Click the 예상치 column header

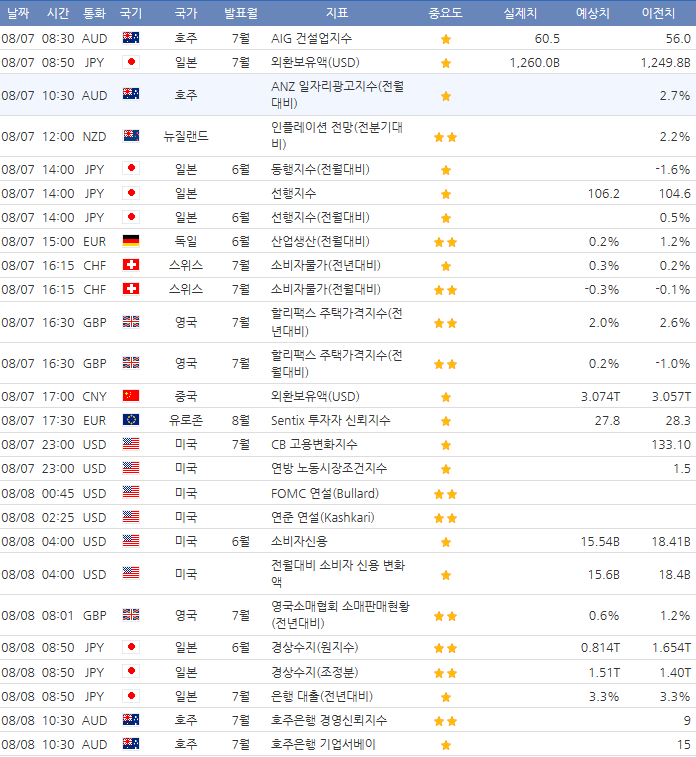point(592,13)
